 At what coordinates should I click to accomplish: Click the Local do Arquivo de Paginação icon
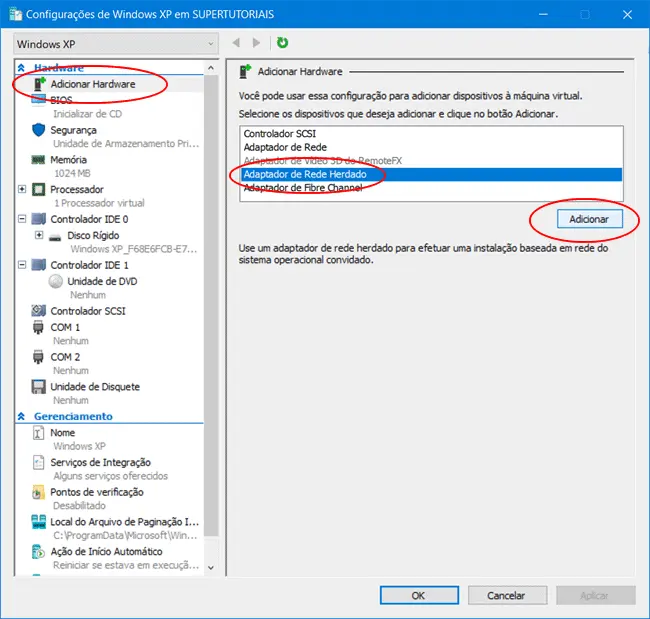[39, 522]
